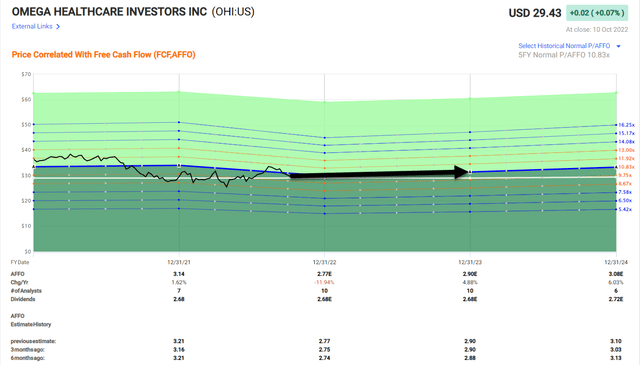Screen dimensions: 640x365
Task: Click the AFFO estimate 2.77E
Action: pyautogui.click(x=324, y=274)
